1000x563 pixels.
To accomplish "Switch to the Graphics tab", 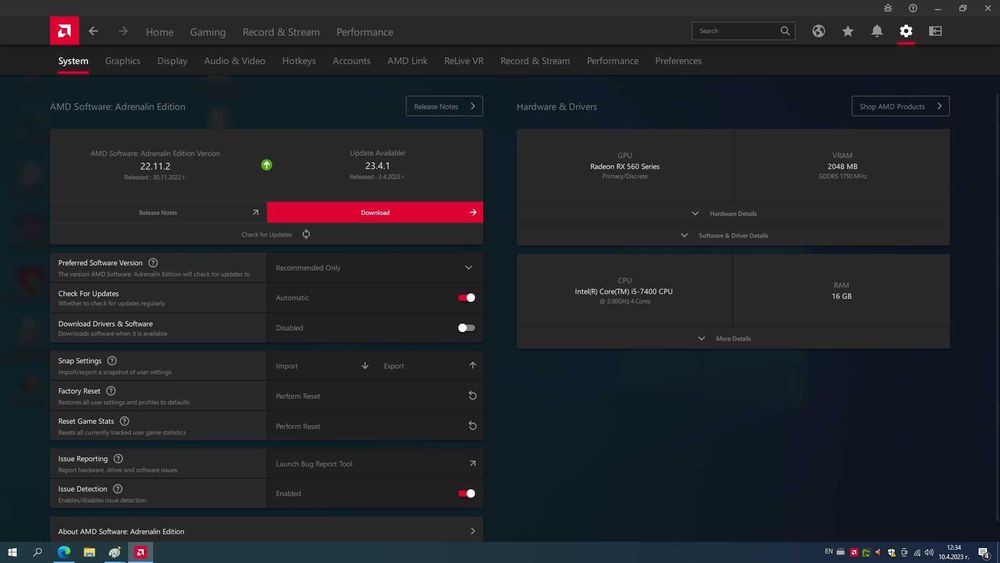I will 123,61.
